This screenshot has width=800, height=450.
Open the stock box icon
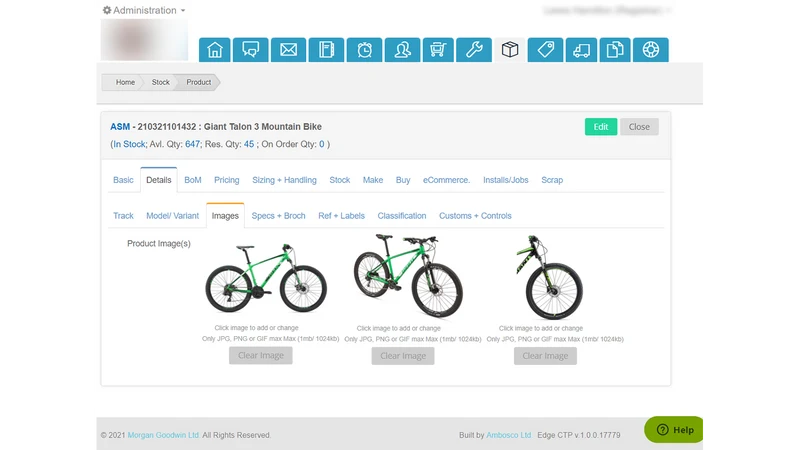(510, 49)
